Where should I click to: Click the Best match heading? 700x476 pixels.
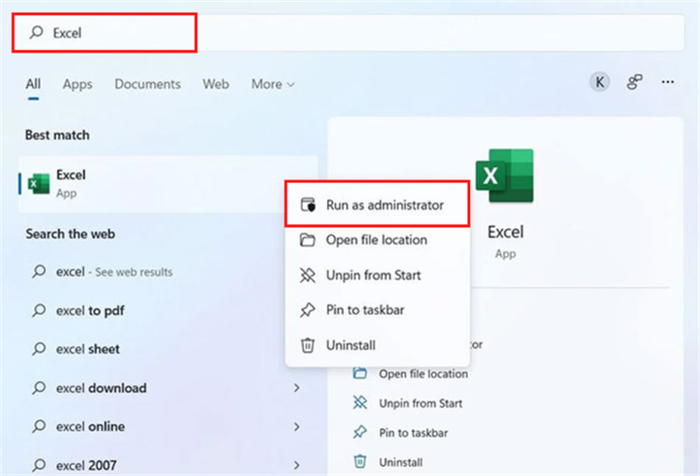57,135
